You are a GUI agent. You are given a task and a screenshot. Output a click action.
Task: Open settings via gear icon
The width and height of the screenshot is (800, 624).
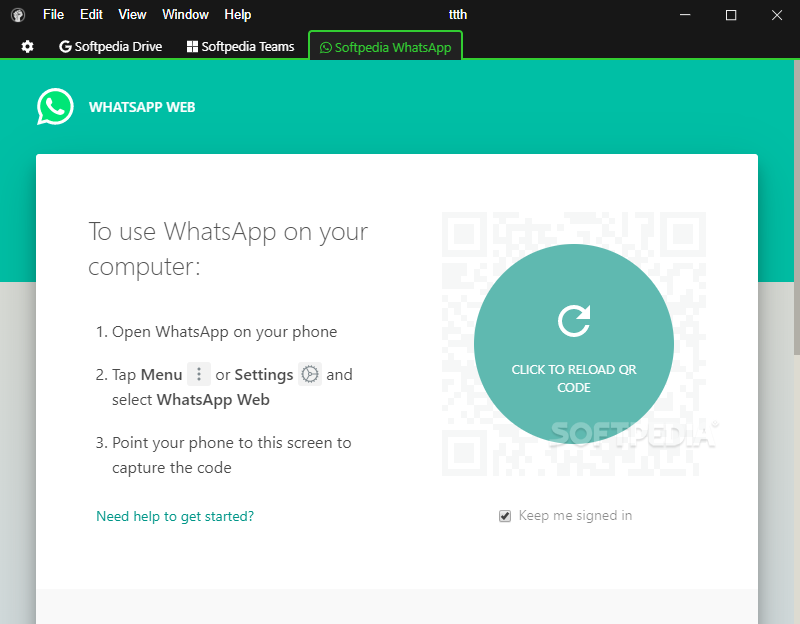pos(28,46)
